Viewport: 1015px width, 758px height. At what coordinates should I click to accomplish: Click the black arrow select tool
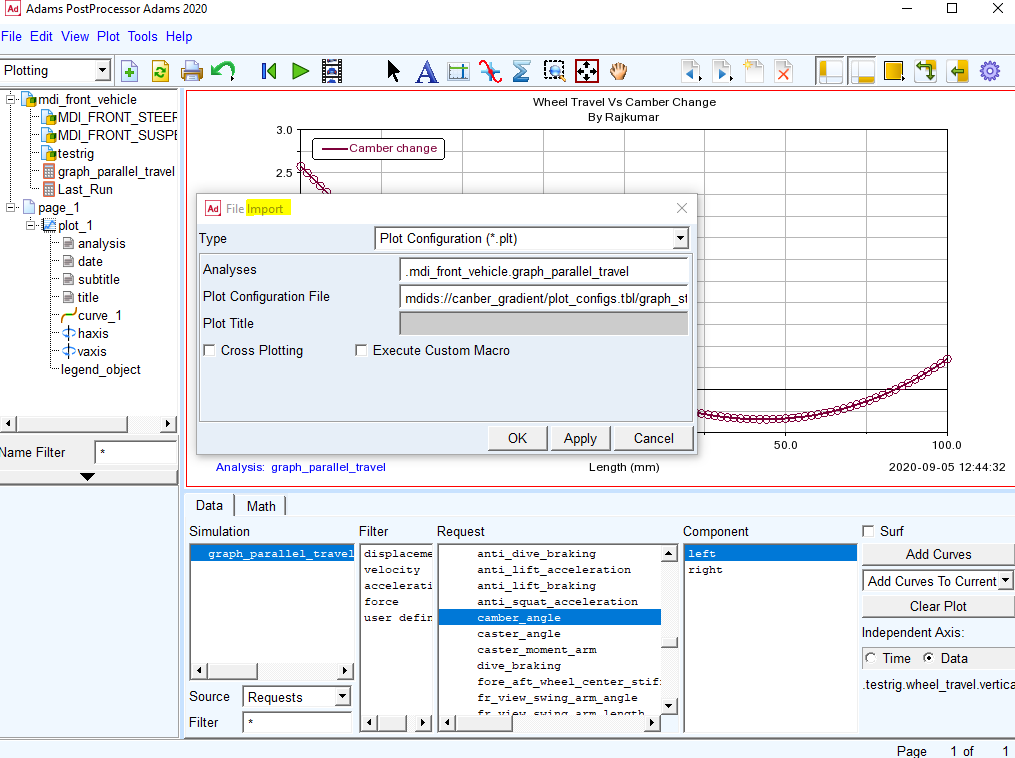[x=394, y=71]
